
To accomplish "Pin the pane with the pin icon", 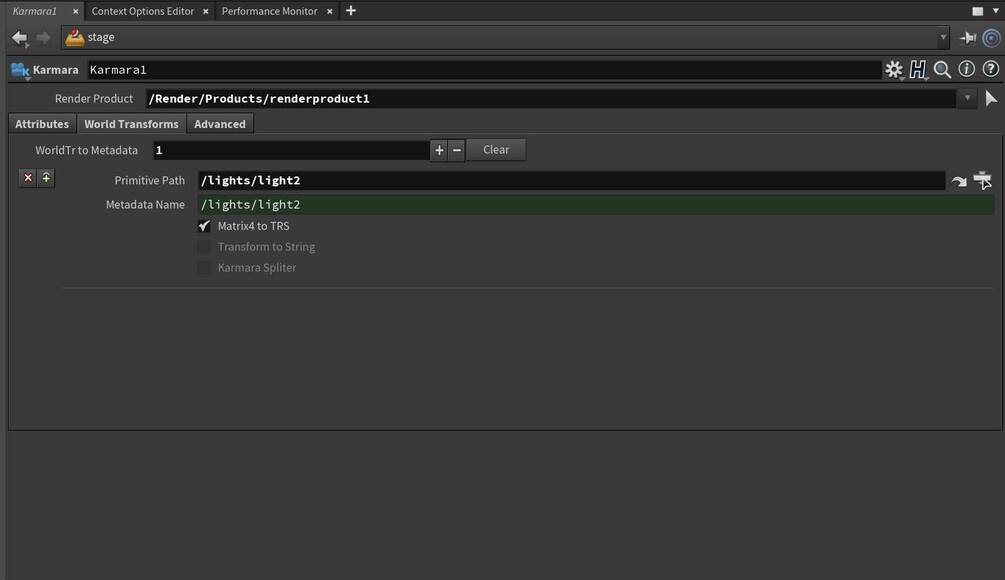I will coord(968,38).
